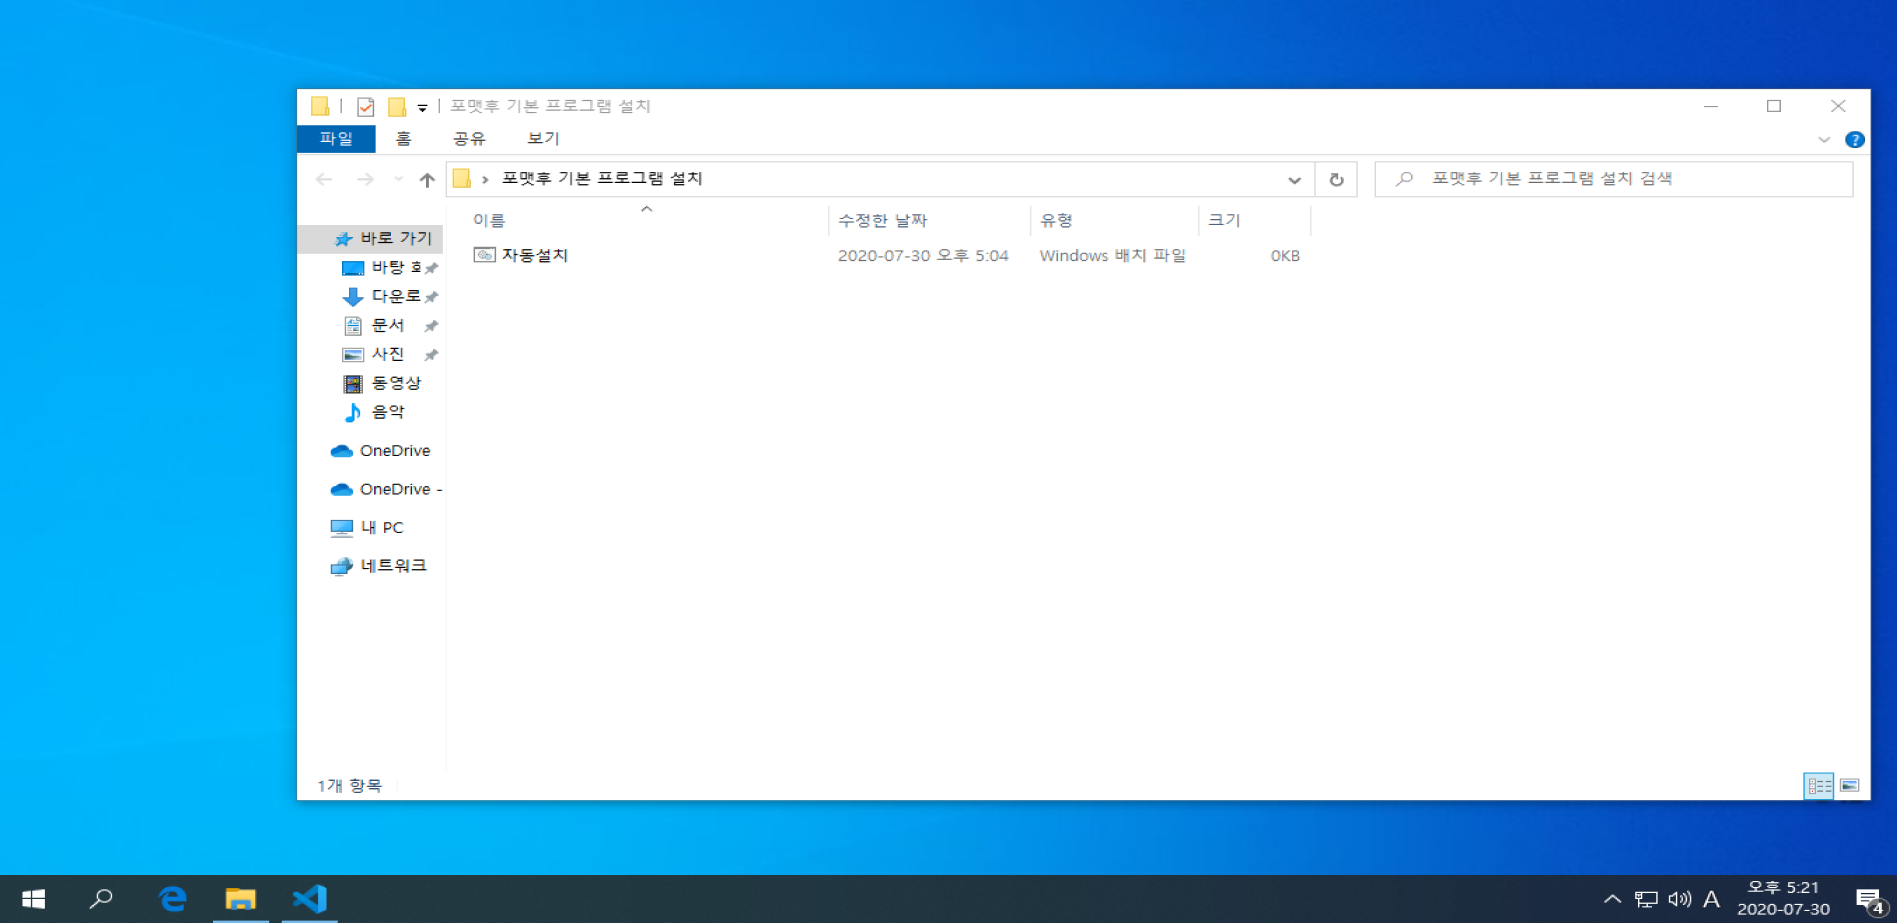The image size is (1897, 923).
Task: Go back with the left arrow
Action: click(x=324, y=179)
